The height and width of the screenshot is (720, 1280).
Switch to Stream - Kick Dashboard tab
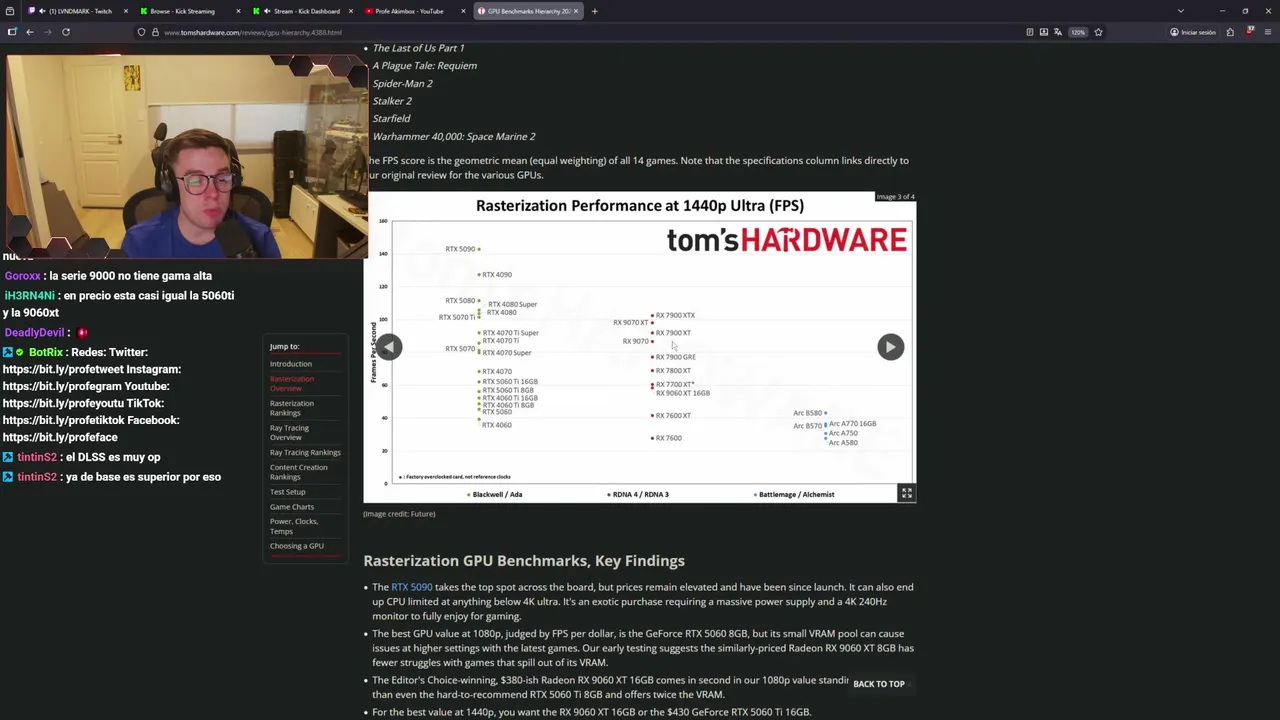point(302,11)
